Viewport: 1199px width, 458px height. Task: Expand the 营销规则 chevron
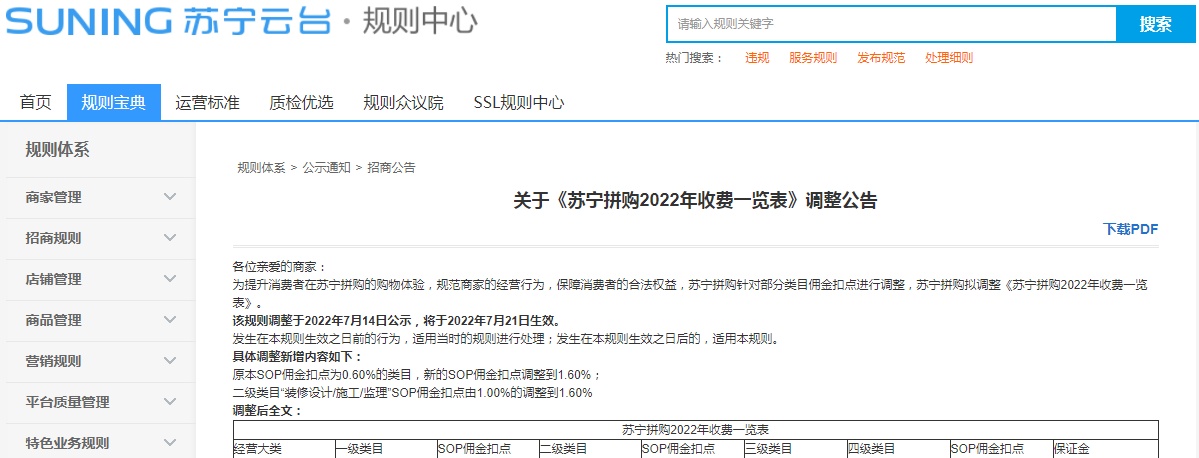(x=171, y=361)
